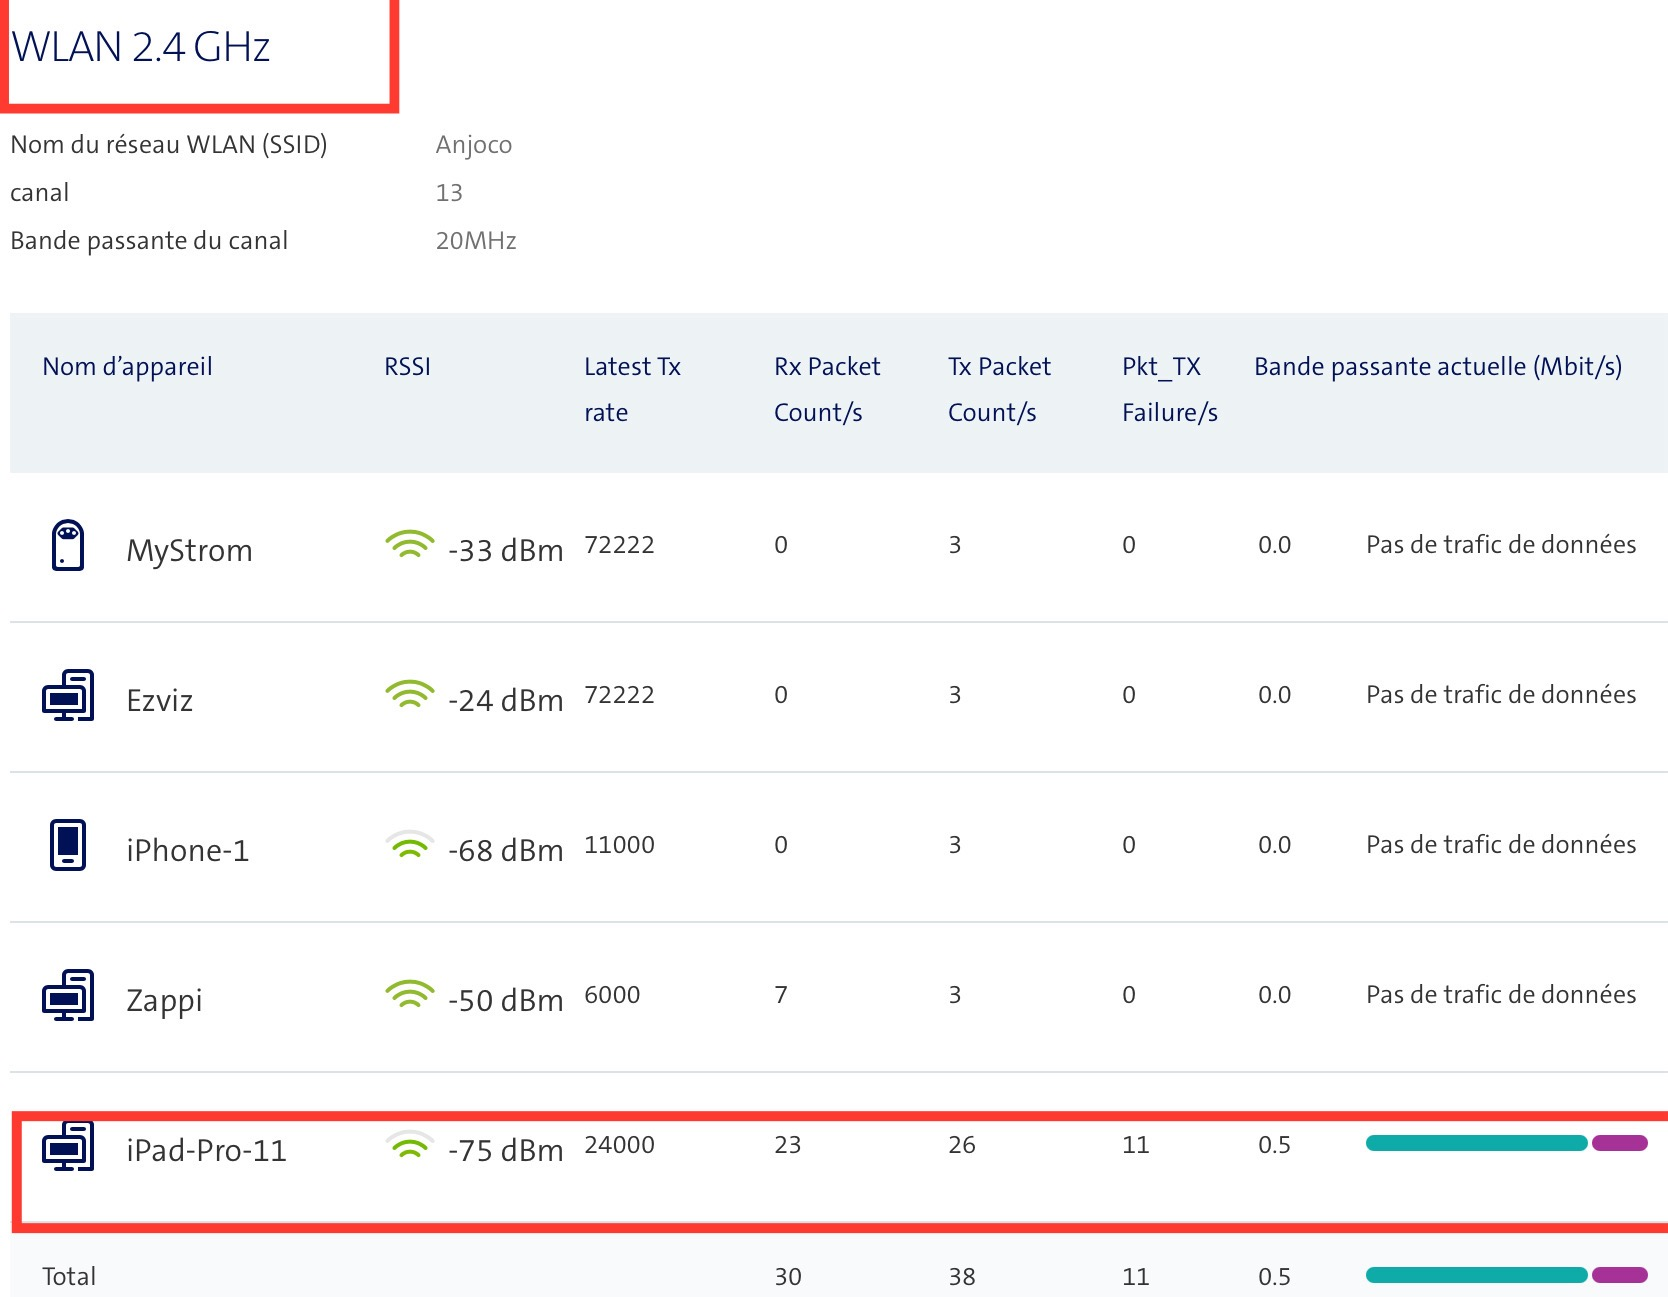The image size is (1668, 1297).
Task: Click the Zappi computer device icon
Action: click(67, 995)
